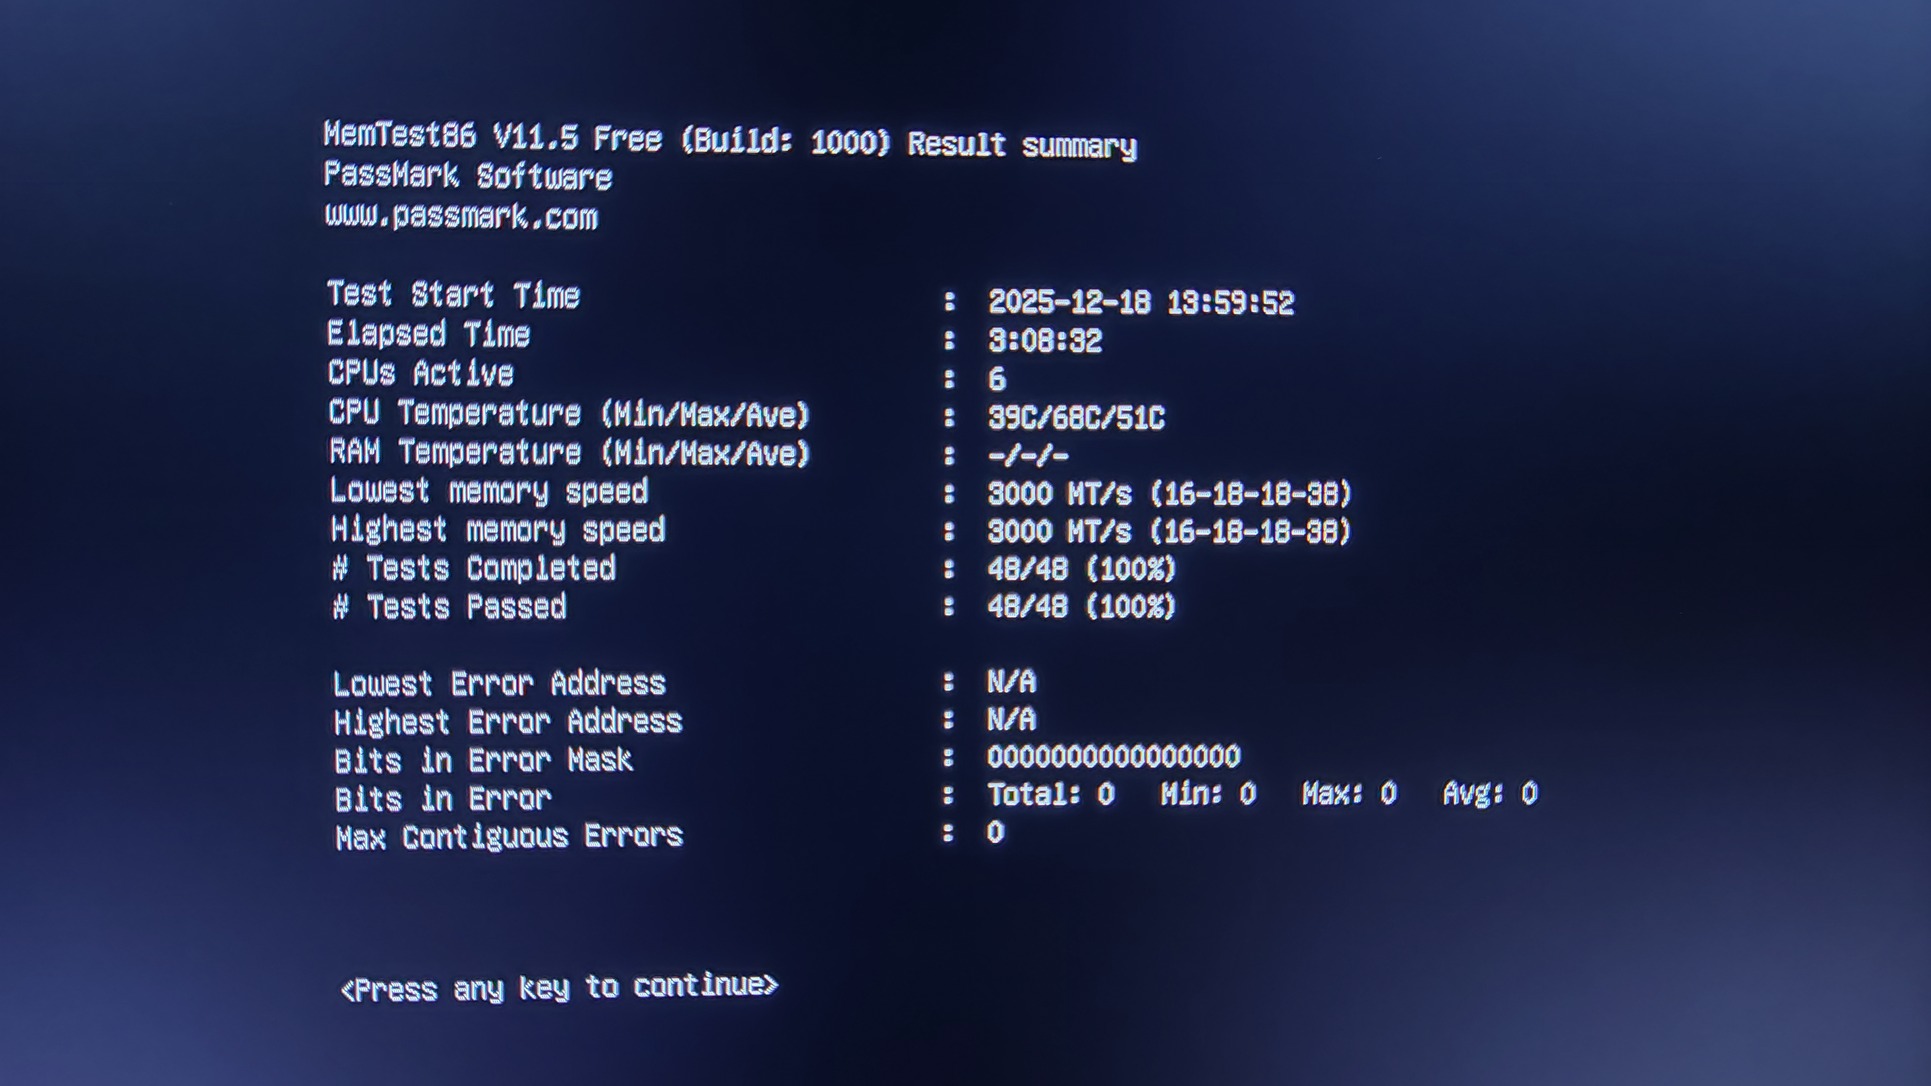Select the Tests Passed 48/48 result
Viewport: 1931px width, 1086px height.
[x=1081, y=607]
